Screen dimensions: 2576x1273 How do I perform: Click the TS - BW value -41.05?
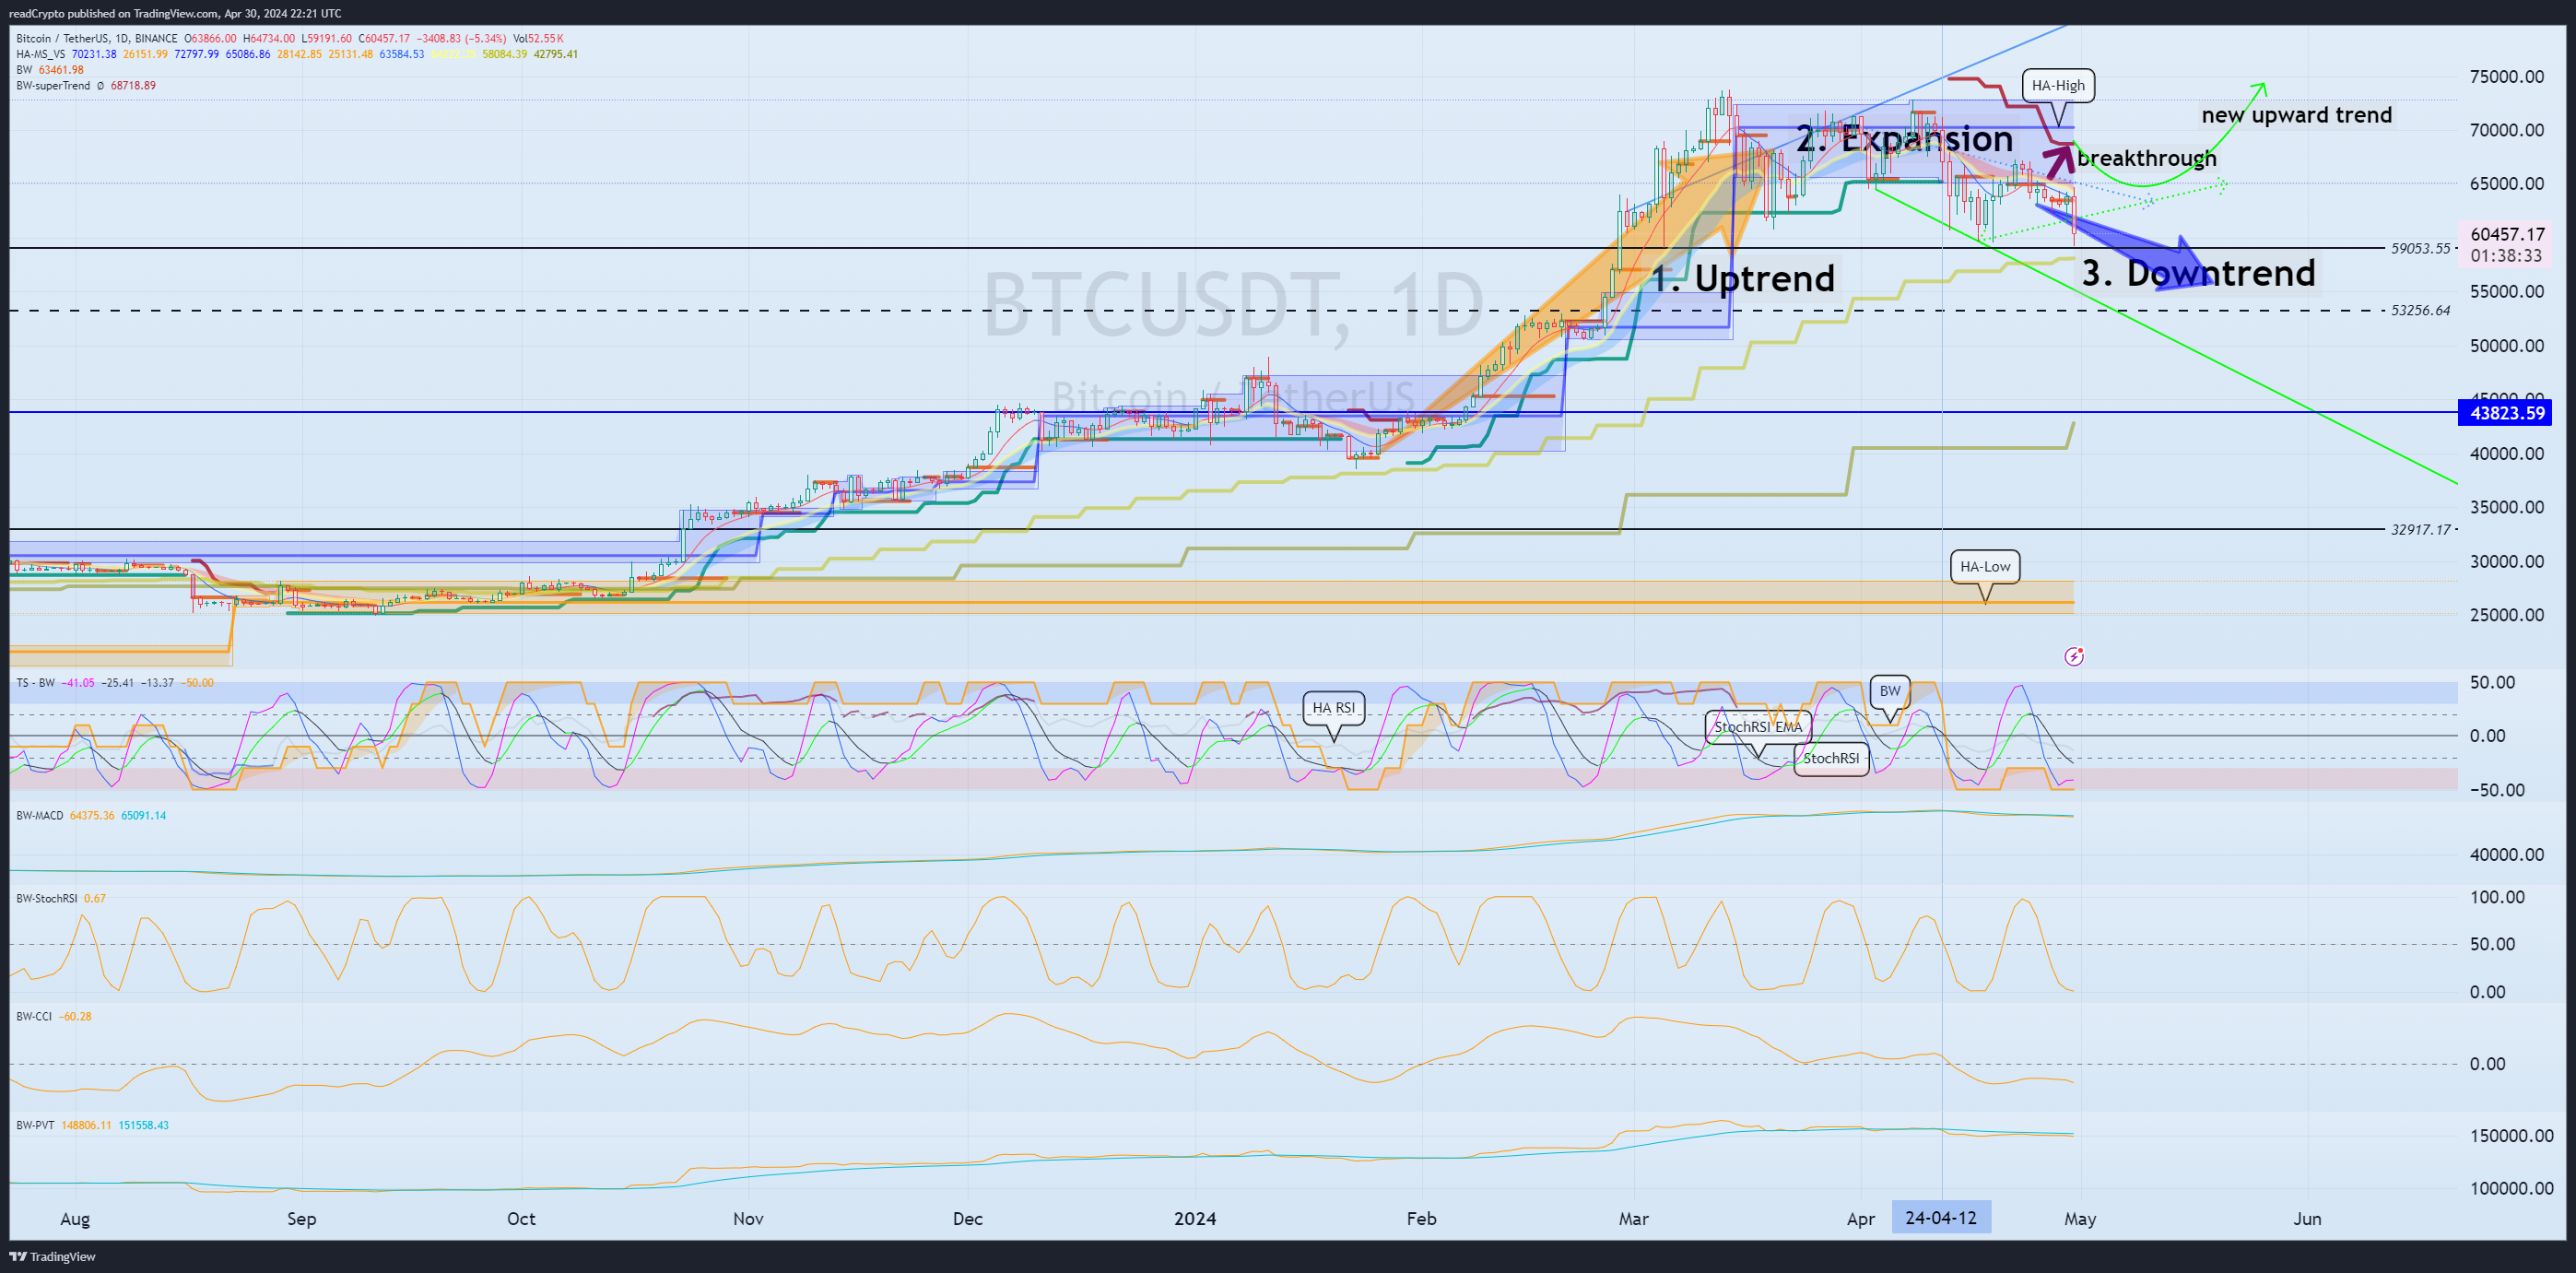[78, 683]
